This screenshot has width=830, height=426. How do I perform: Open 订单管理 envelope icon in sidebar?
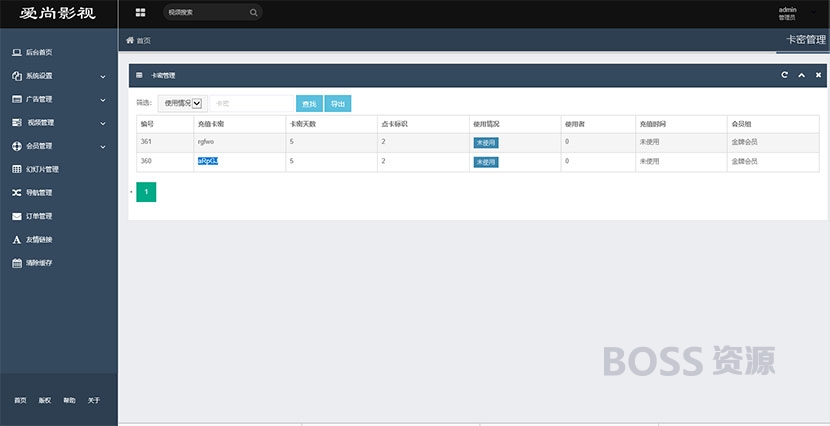pos(17,216)
